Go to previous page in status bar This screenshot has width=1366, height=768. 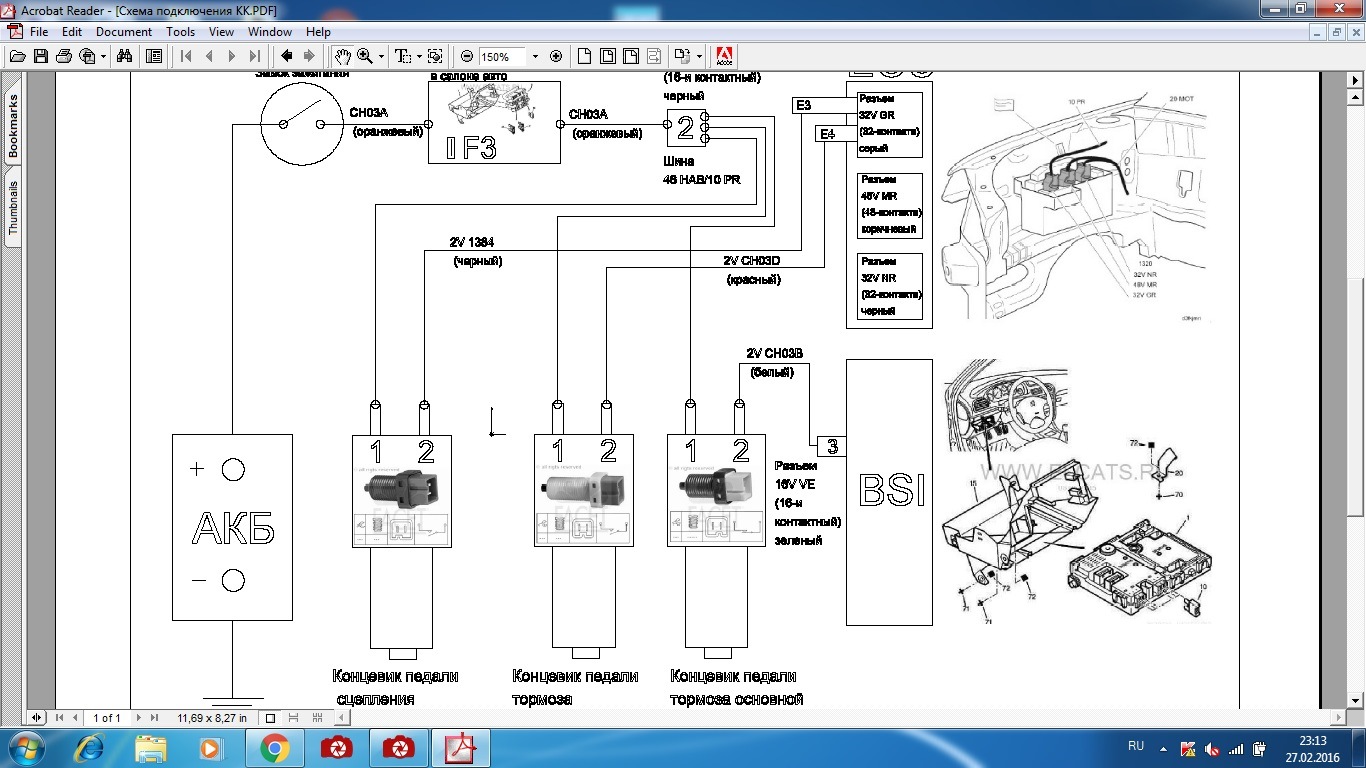pos(75,717)
